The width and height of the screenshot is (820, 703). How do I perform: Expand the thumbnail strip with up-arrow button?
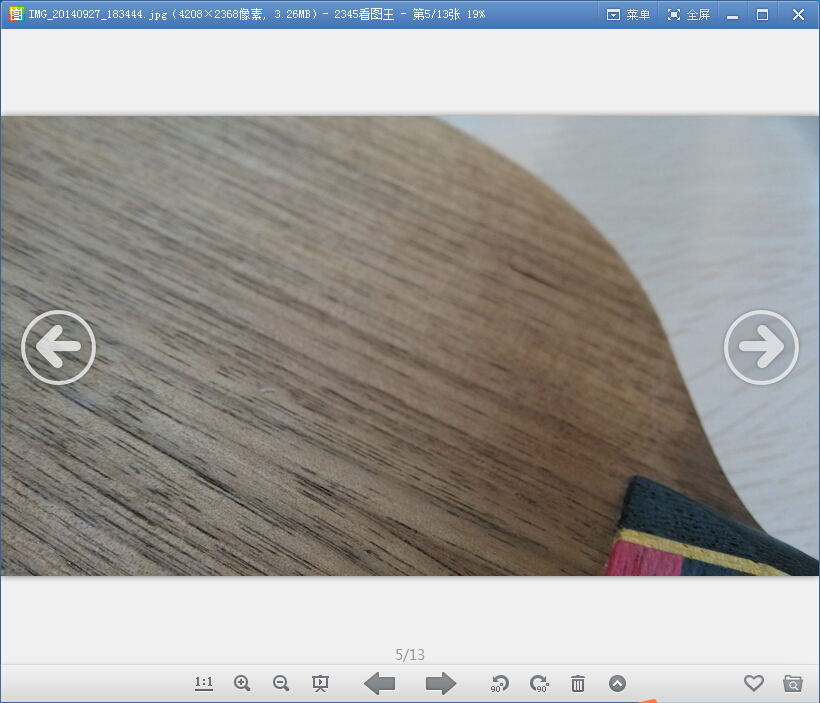tap(617, 683)
